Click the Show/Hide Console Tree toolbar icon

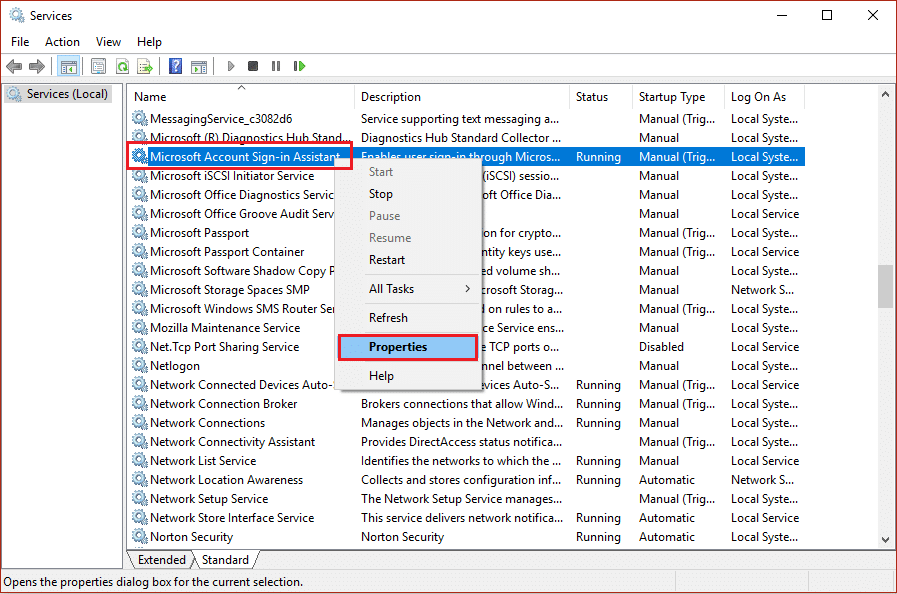tap(68, 66)
